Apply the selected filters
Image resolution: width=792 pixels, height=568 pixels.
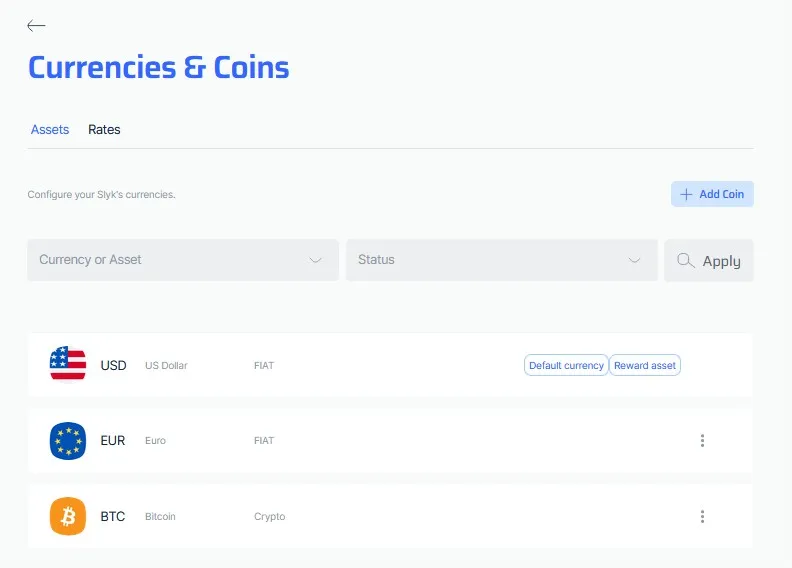709,261
